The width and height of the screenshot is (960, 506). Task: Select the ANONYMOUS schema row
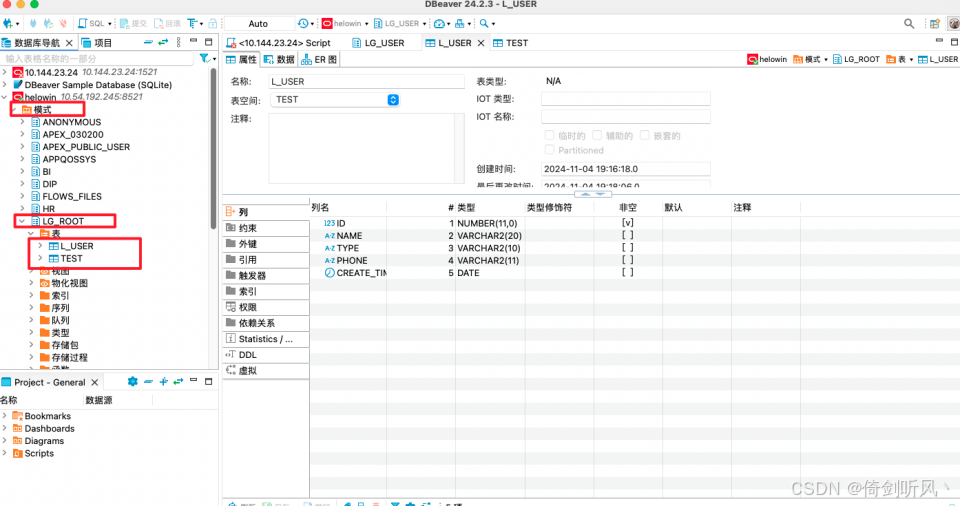(x=72, y=122)
